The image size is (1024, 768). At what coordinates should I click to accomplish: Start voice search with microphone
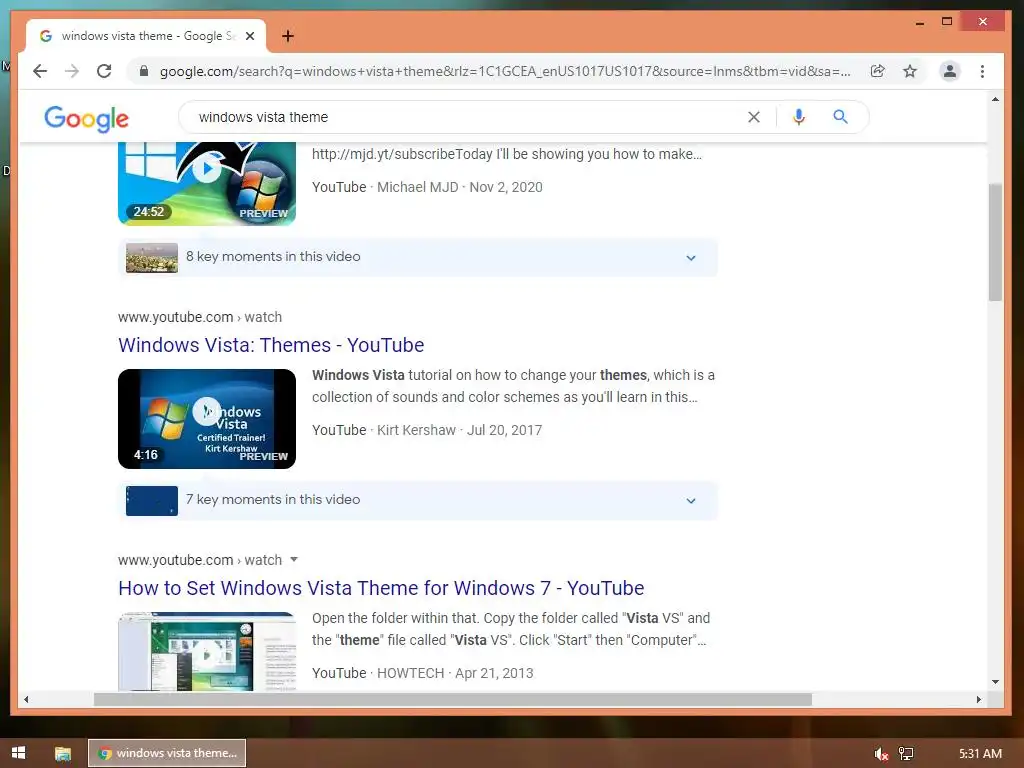(x=798, y=117)
